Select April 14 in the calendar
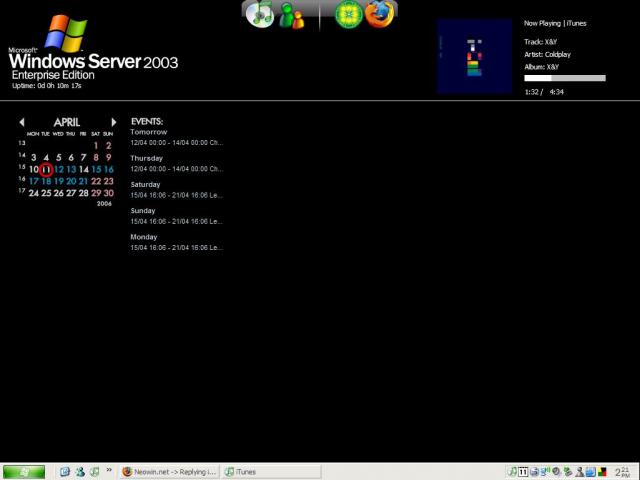Image resolution: width=640 pixels, height=480 pixels. 84,169
